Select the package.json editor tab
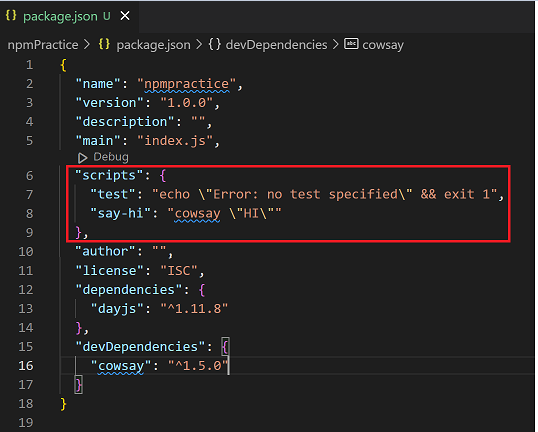 [x=69, y=16]
